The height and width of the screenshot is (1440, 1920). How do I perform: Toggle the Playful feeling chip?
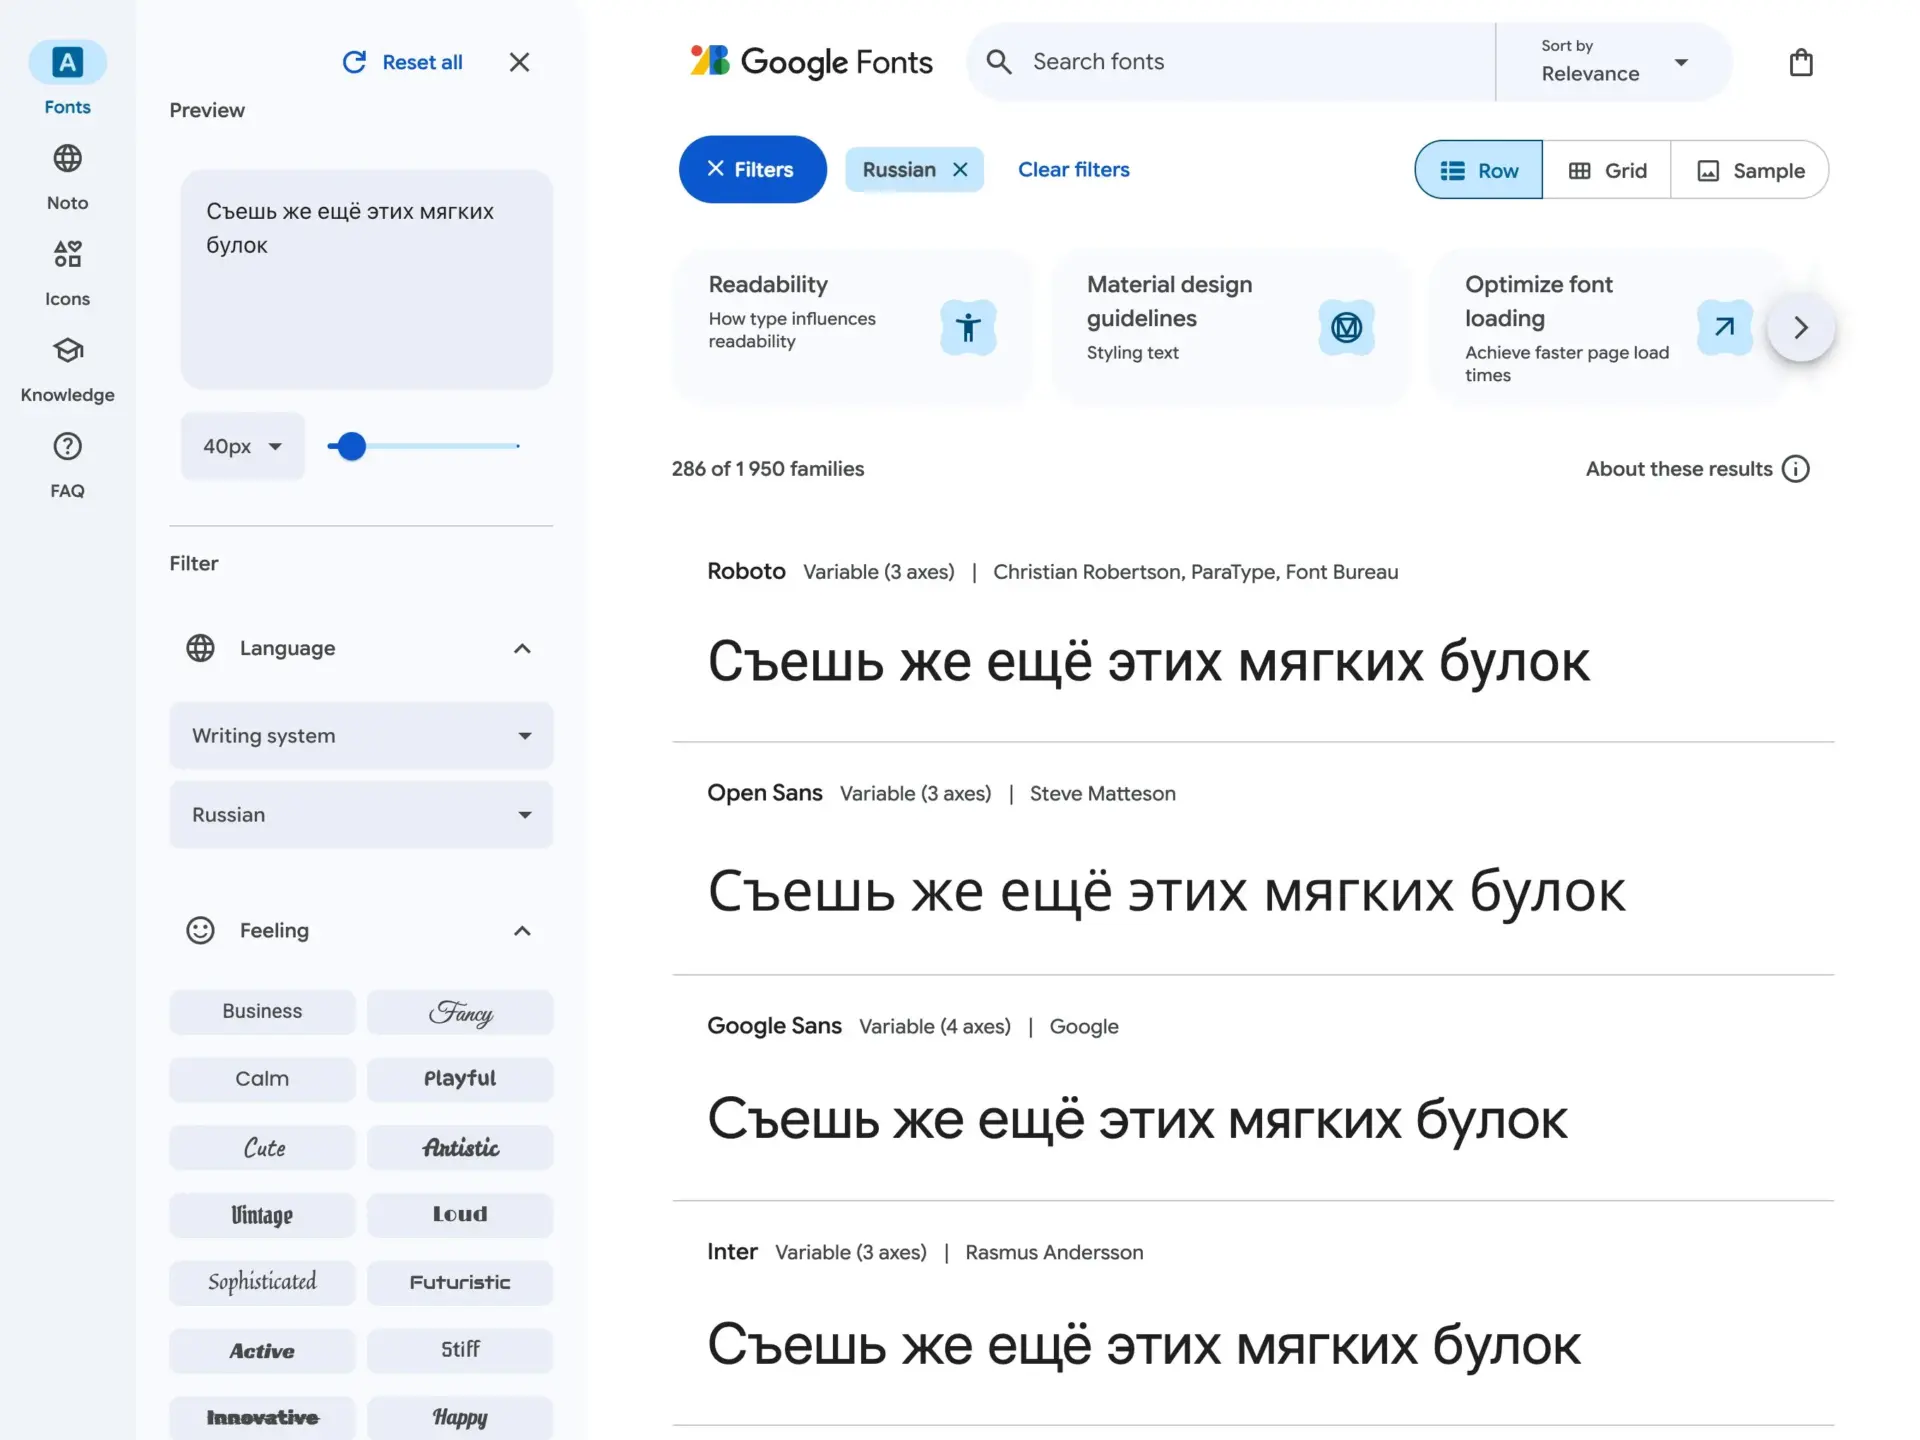click(x=460, y=1079)
